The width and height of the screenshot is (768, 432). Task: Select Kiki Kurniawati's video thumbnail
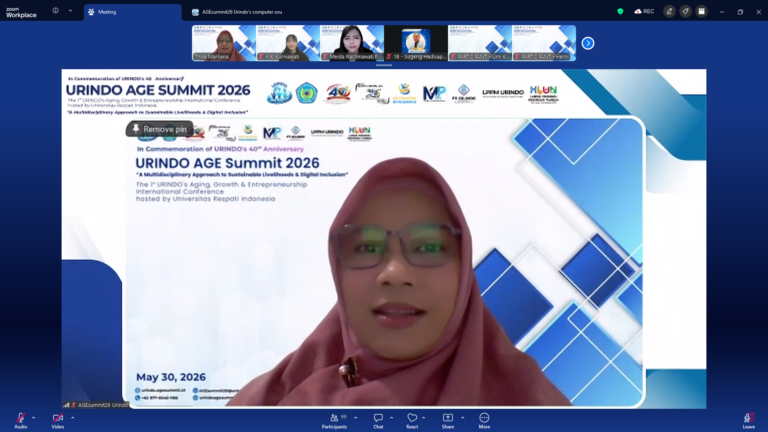tap(288, 43)
